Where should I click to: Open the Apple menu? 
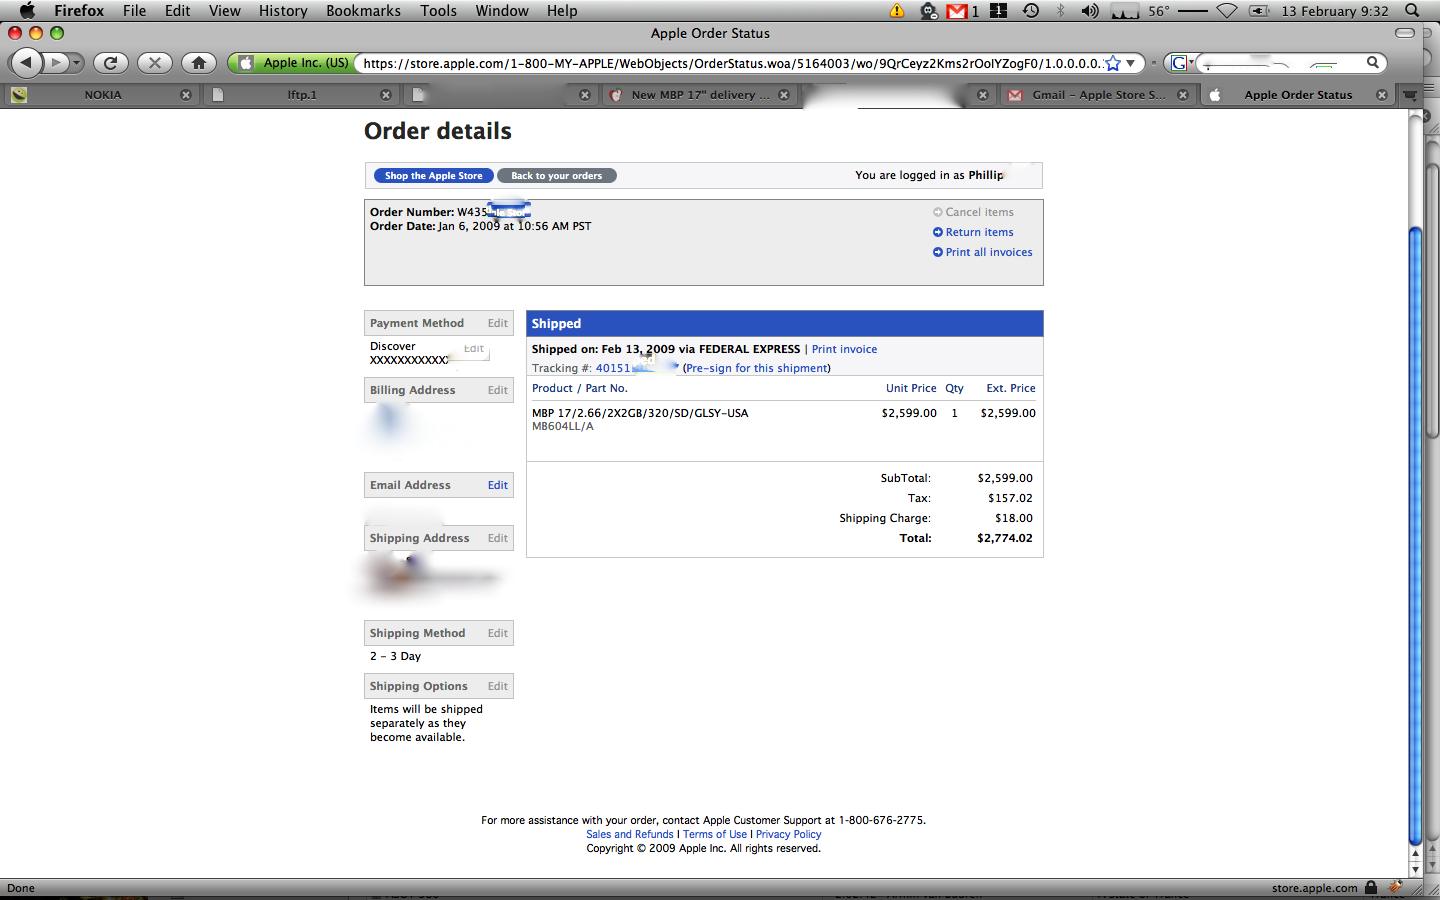pyautogui.click(x=27, y=11)
